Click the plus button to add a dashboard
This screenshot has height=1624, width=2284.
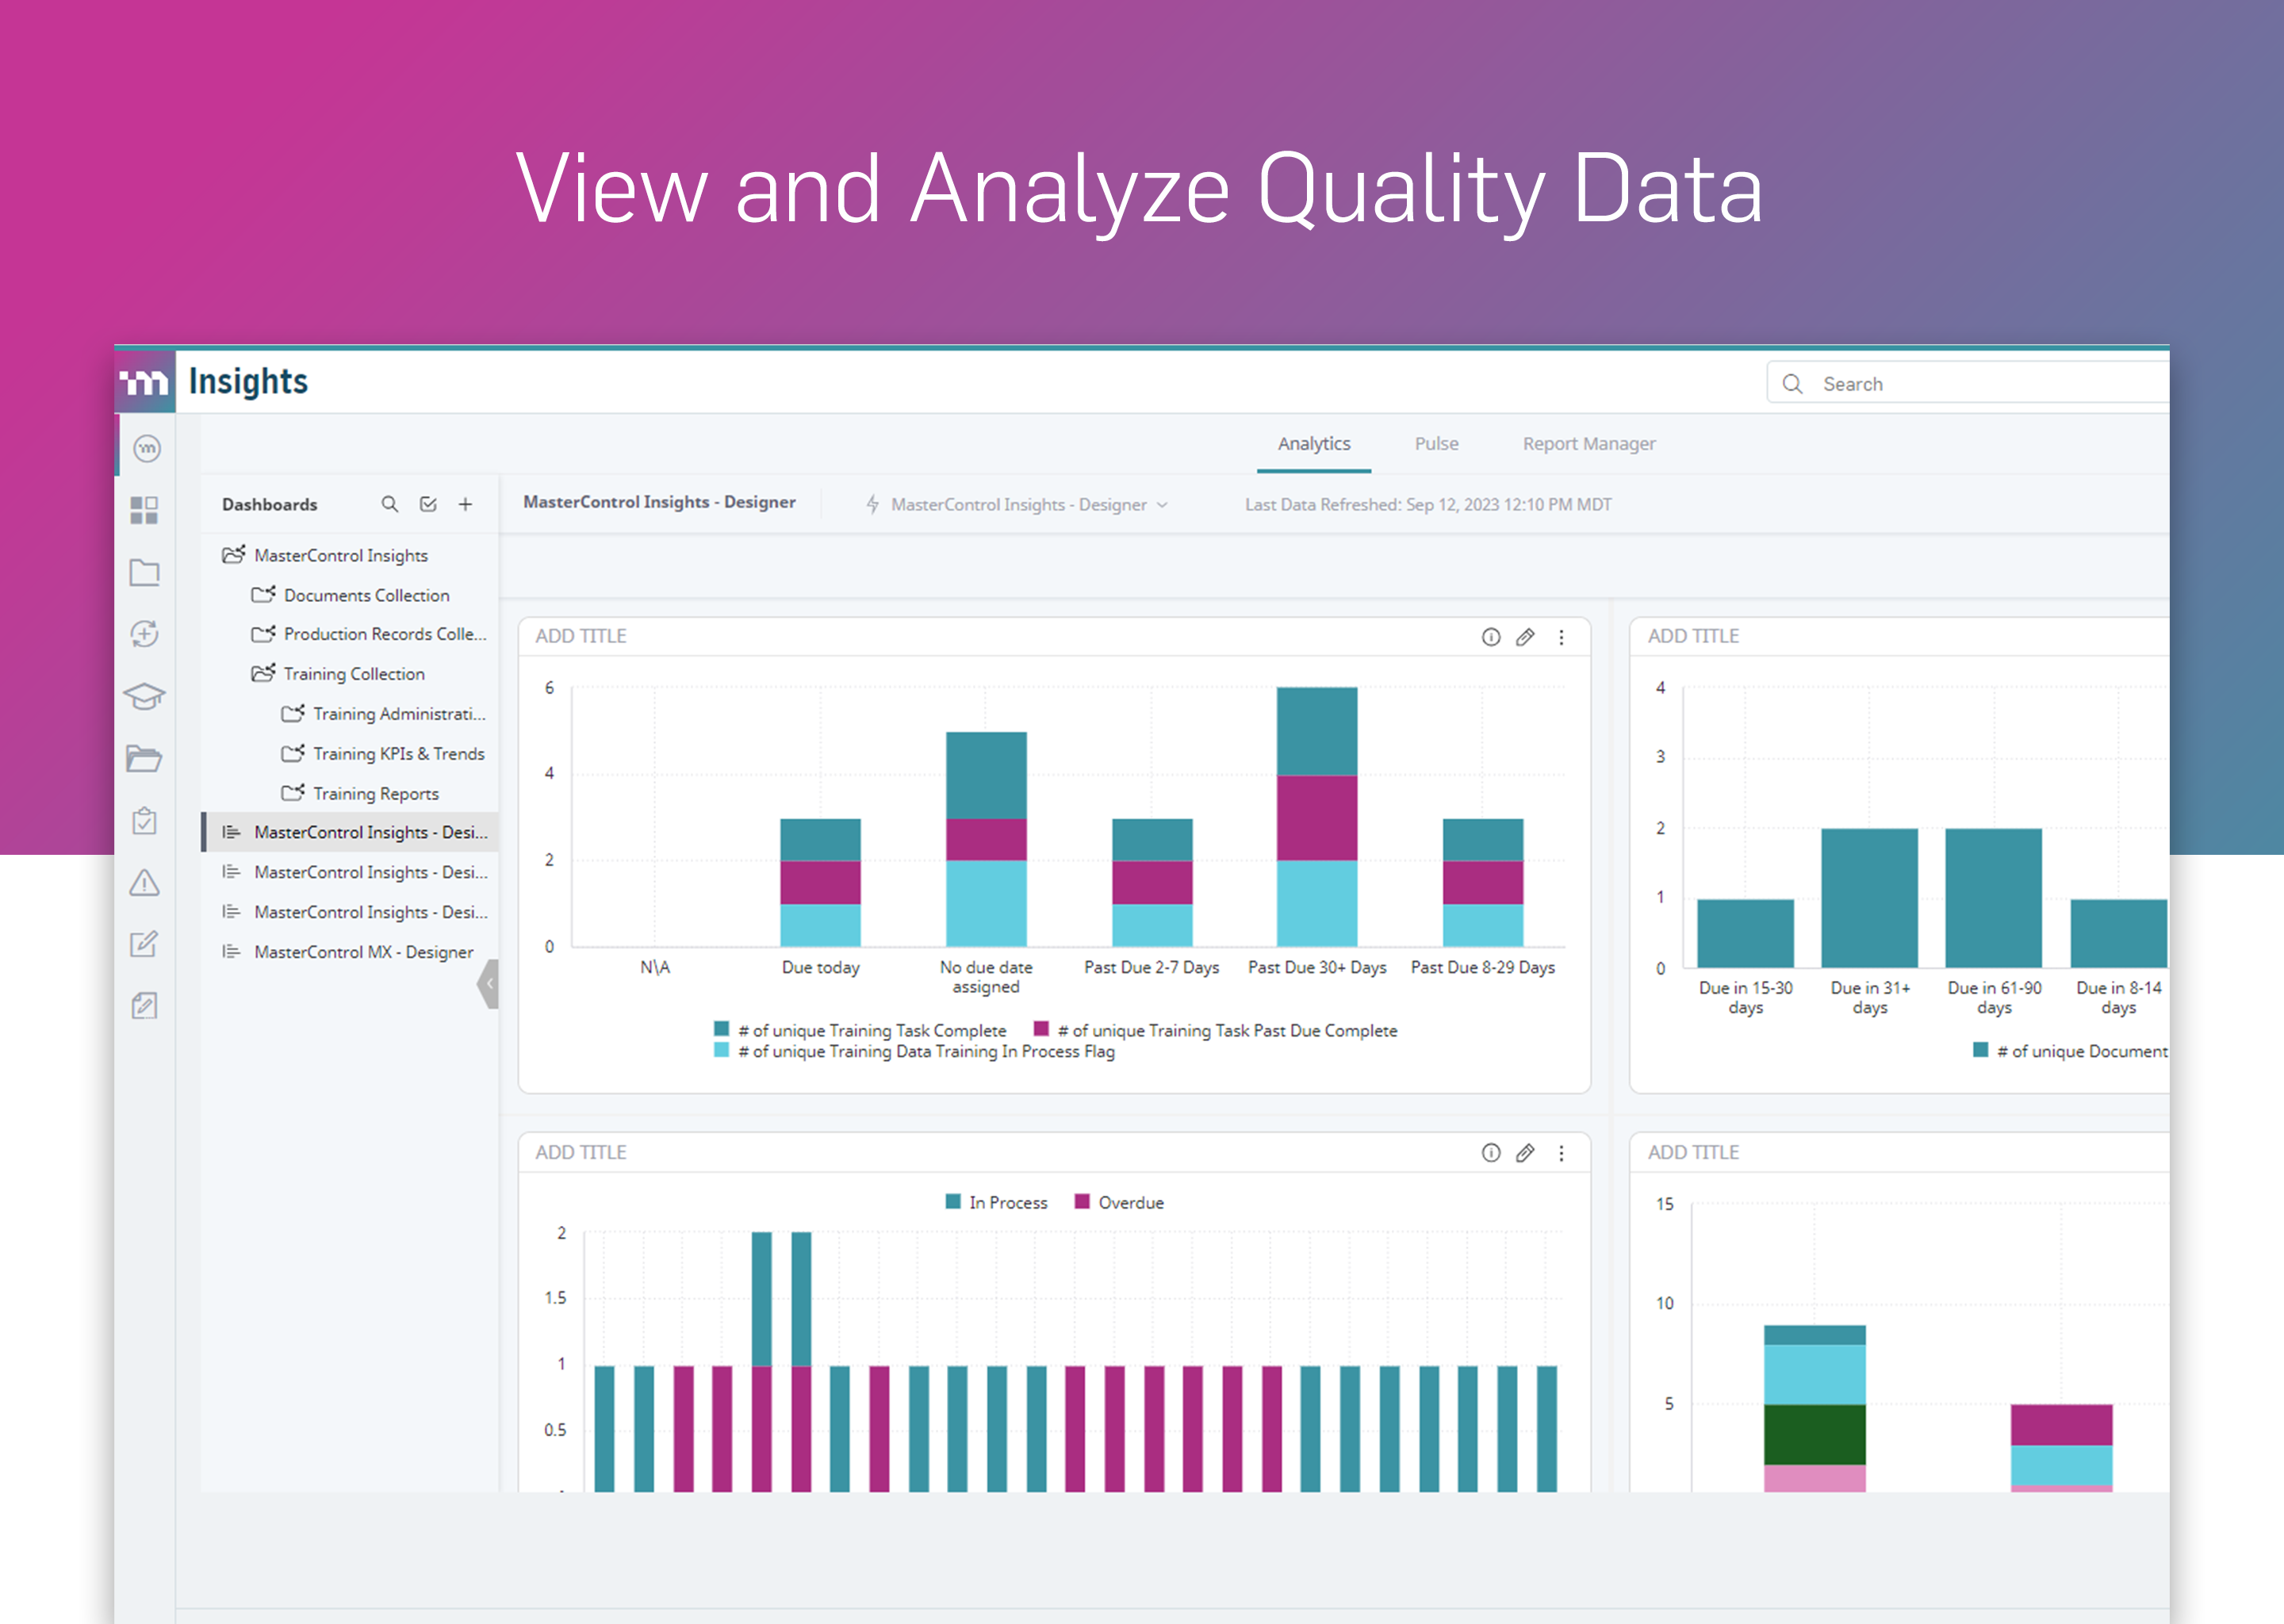[x=466, y=504]
